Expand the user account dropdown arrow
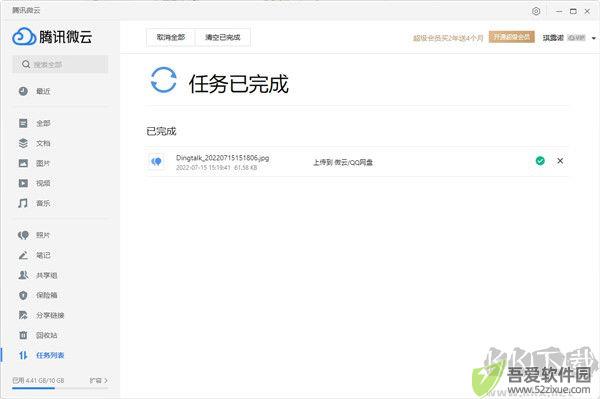Image resolution: width=600 pixels, height=399 pixels. 593,38
